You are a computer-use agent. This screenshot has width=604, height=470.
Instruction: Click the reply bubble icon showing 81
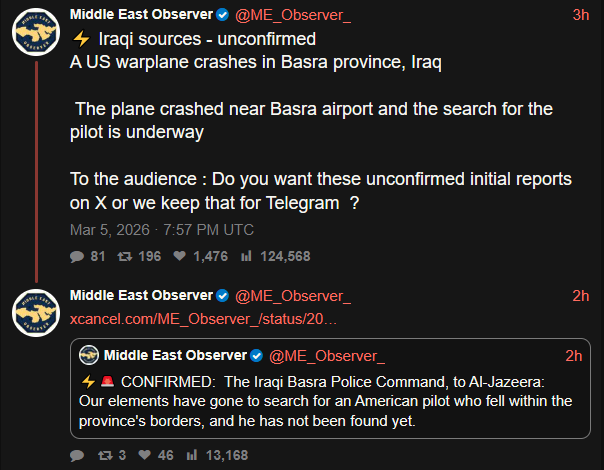(x=77, y=256)
